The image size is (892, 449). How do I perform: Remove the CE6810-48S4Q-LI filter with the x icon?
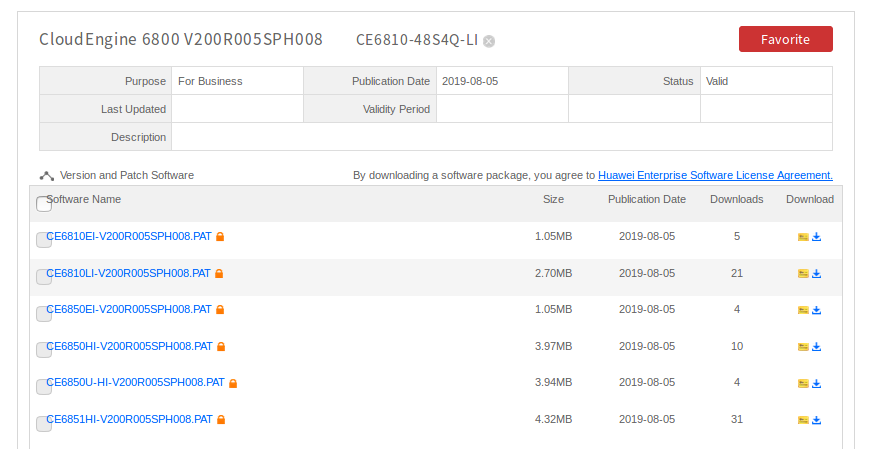coord(489,41)
